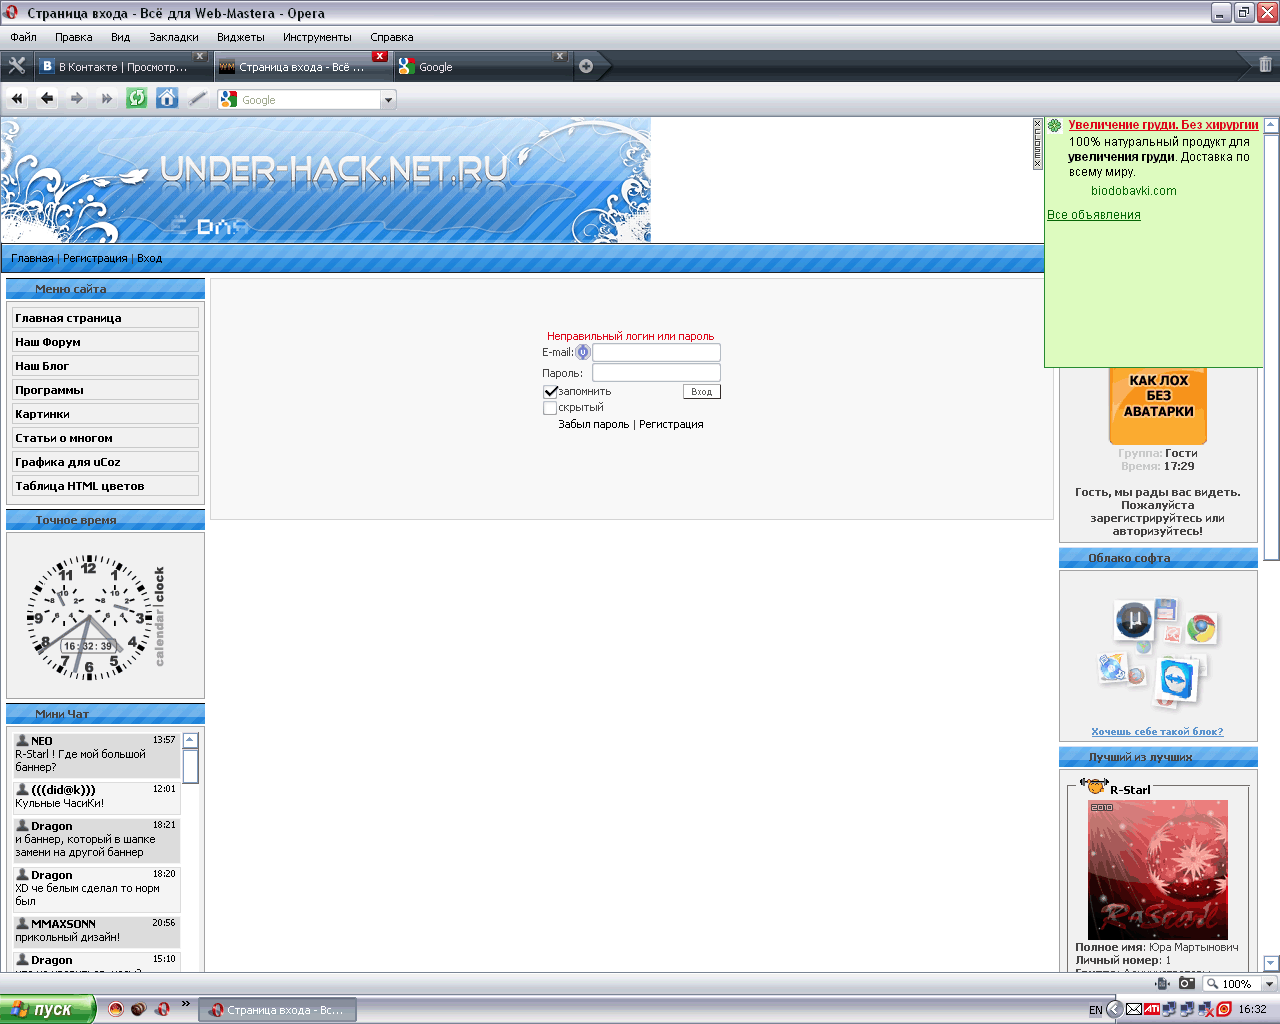
Task: Select the Страница входа tab
Action: 302,67
